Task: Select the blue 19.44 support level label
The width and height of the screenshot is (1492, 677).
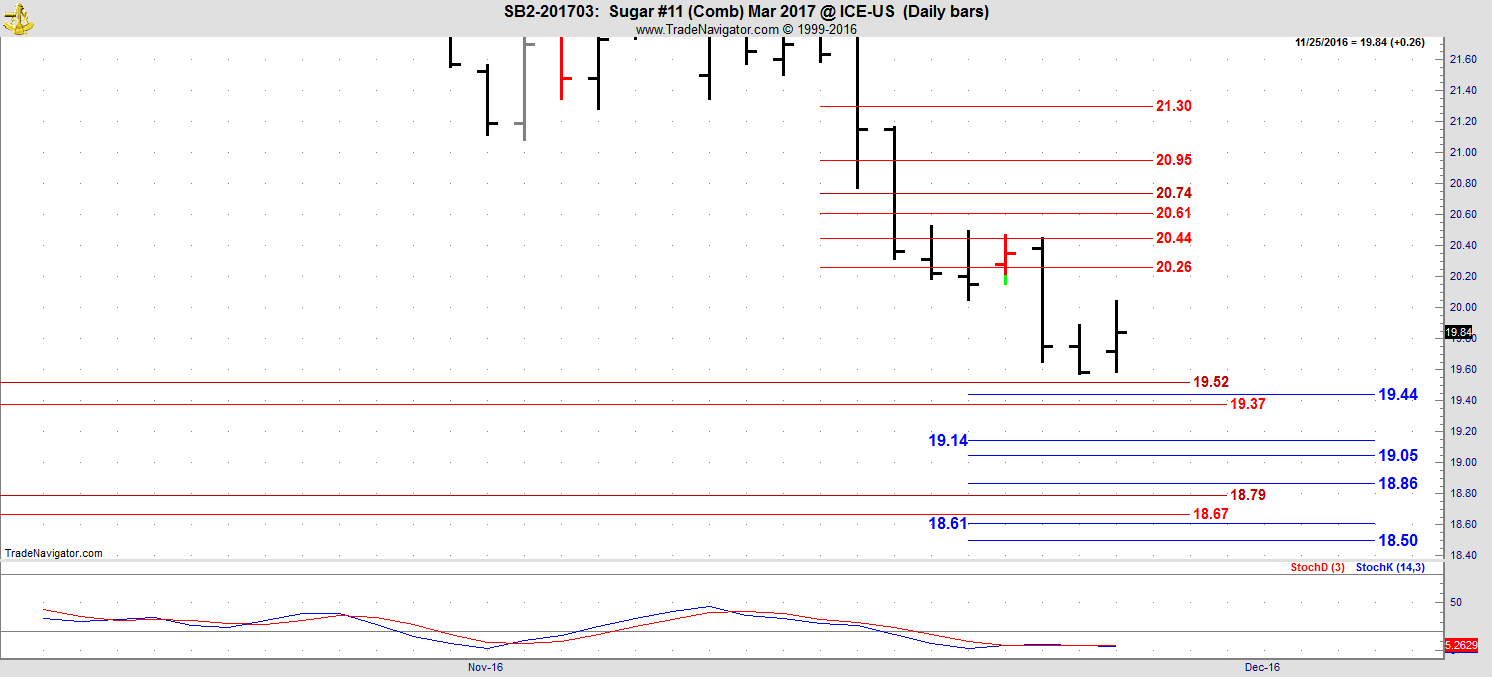Action: [x=1397, y=395]
